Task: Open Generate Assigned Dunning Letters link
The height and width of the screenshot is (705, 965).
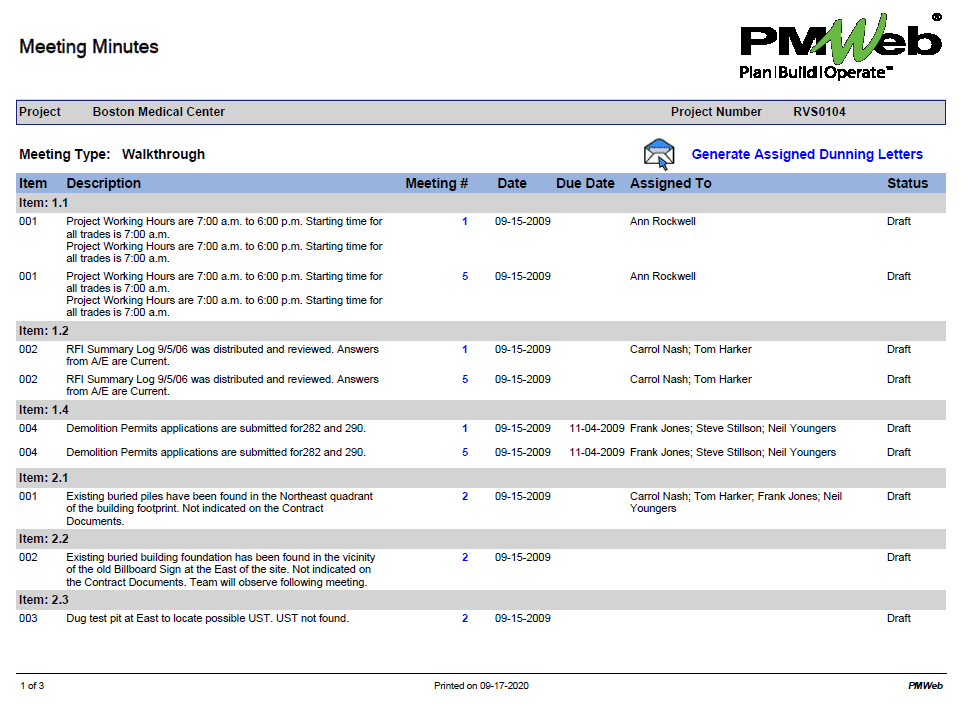Action: point(807,154)
